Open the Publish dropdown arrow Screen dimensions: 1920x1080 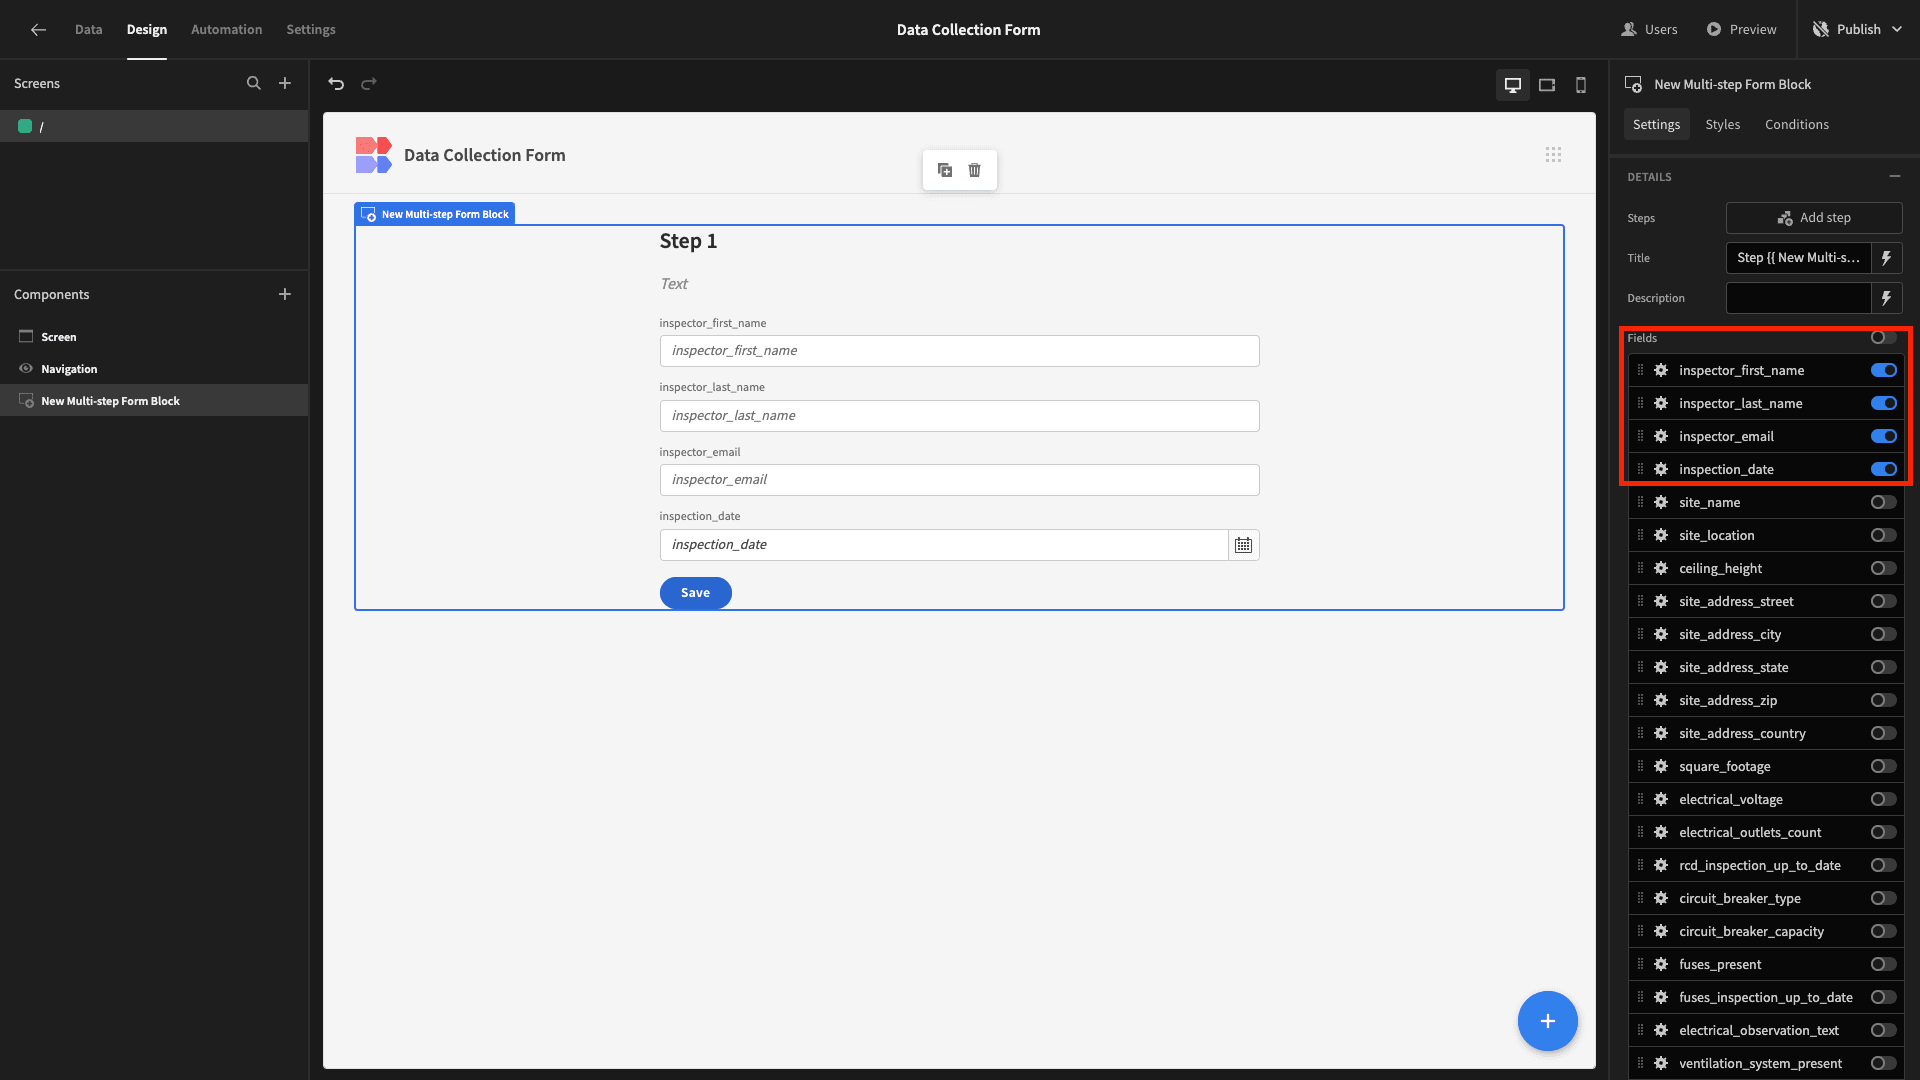point(1897,30)
